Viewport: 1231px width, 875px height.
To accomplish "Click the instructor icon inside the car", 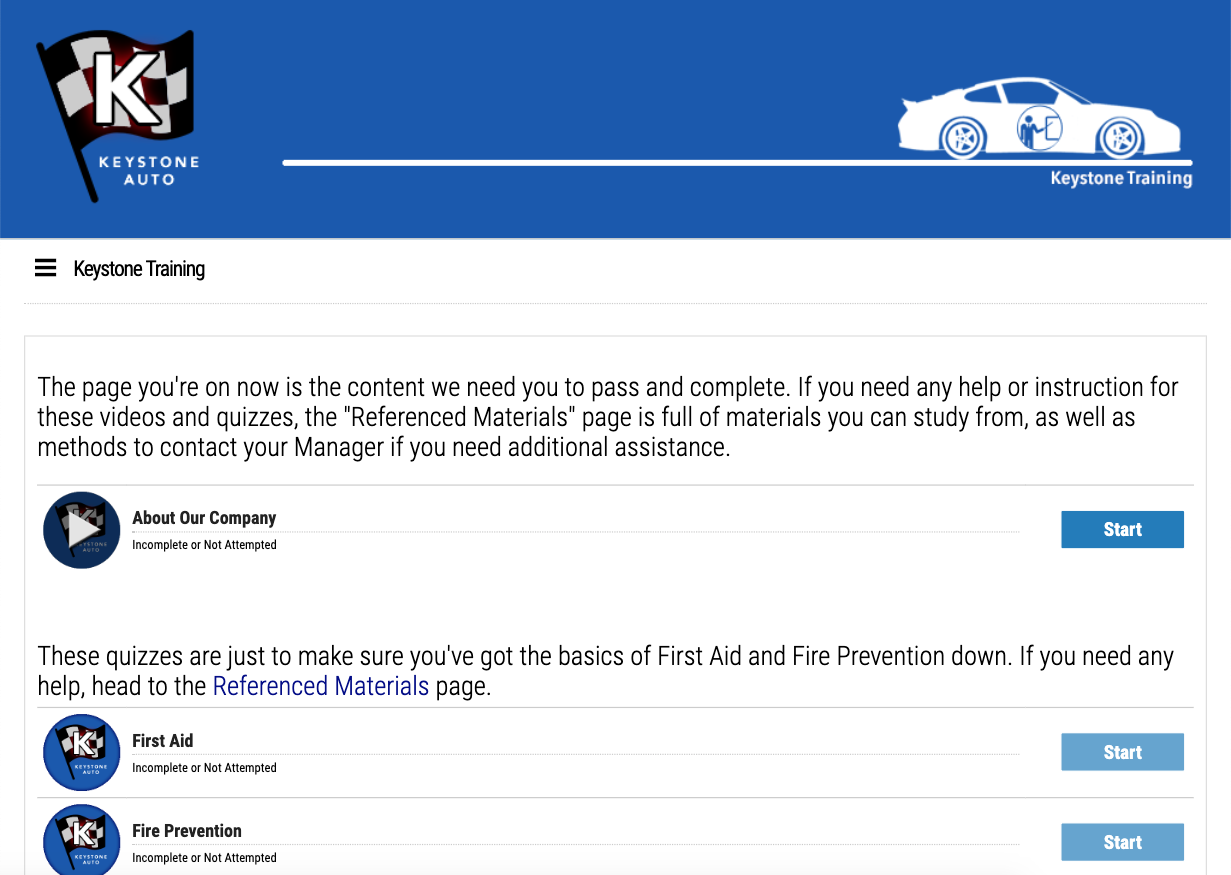I will [x=1038, y=129].
